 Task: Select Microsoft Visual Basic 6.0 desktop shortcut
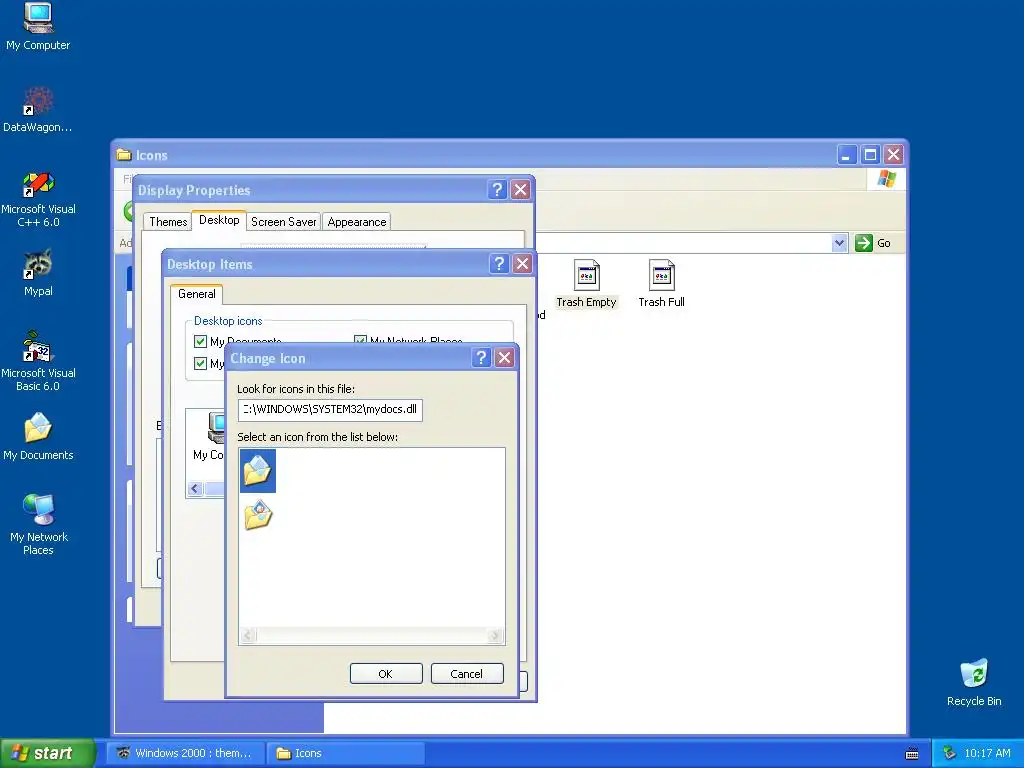coord(38,362)
